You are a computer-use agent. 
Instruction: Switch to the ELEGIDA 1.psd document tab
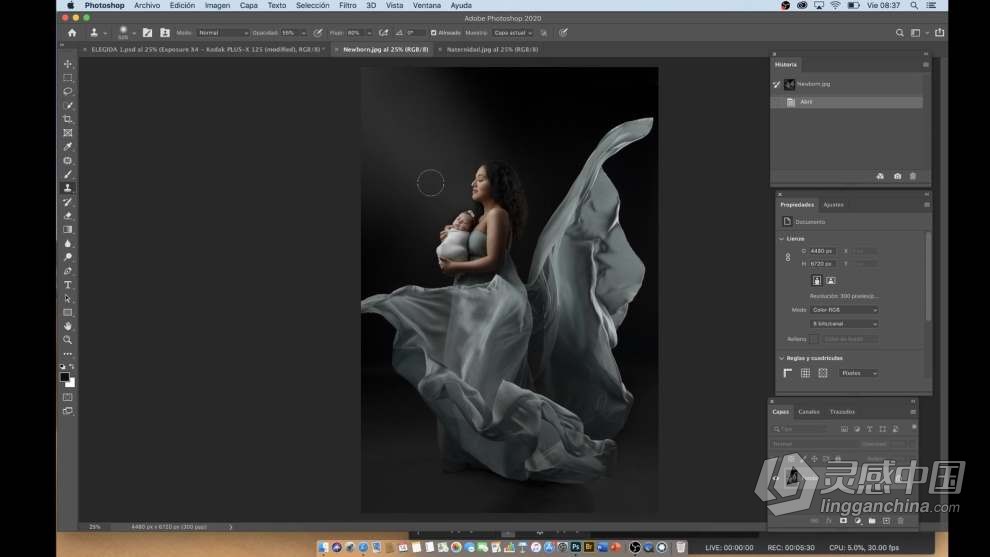pyautogui.click(x=206, y=49)
